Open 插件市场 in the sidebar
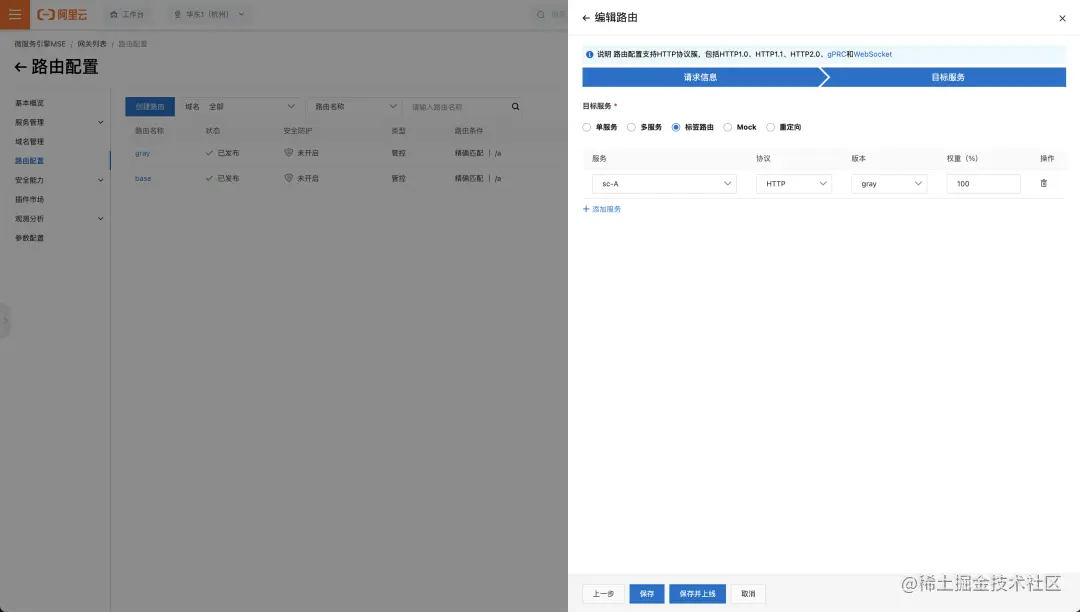Viewport: 1080px width, 612px height. (30, 200)
